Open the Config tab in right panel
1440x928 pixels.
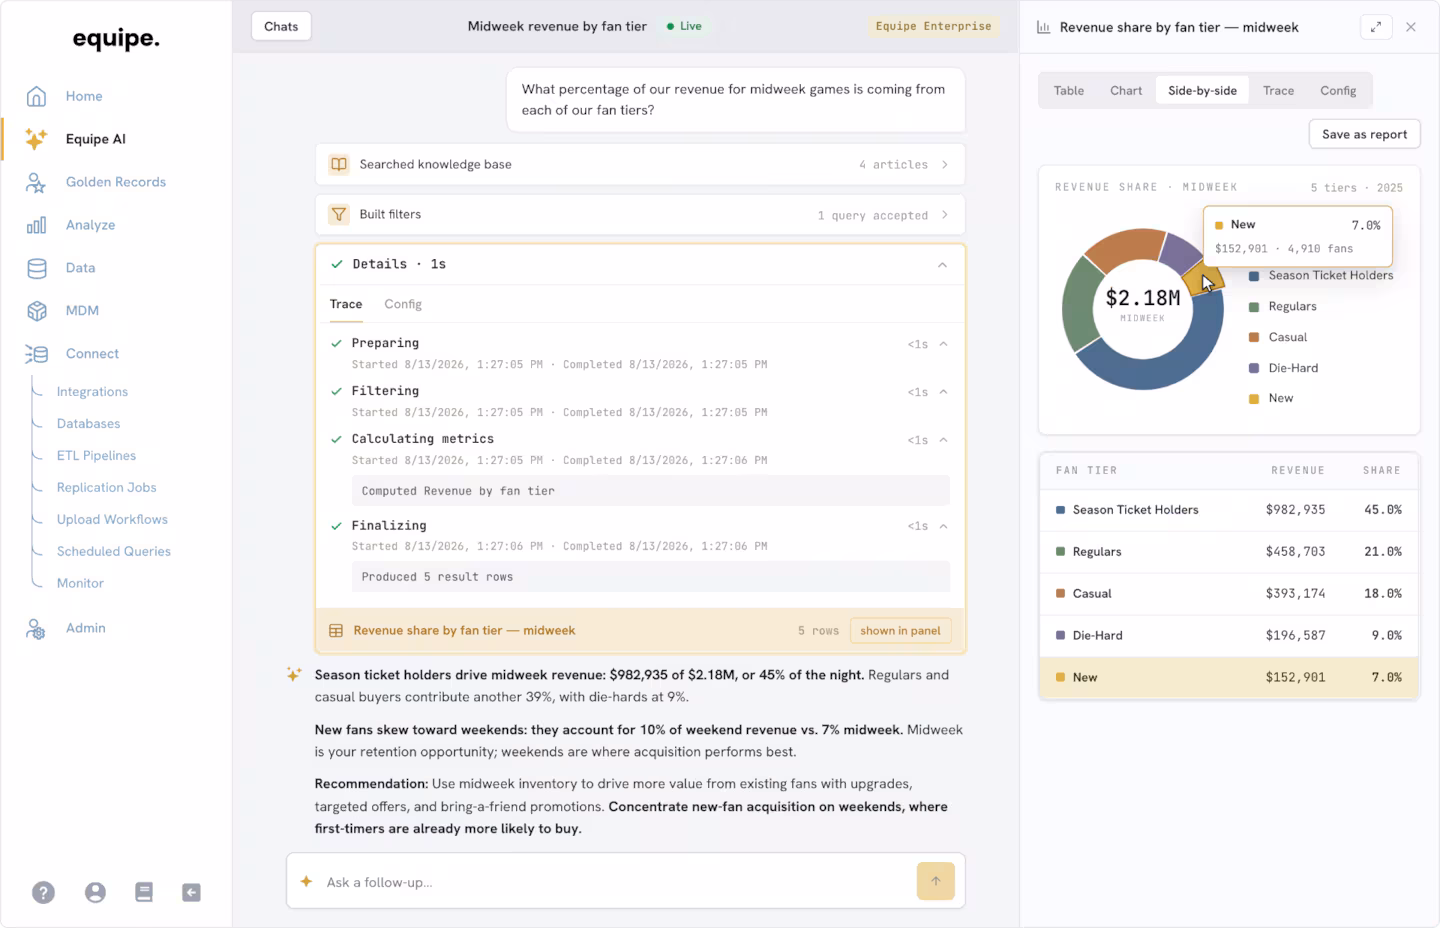click(1338, 90)
